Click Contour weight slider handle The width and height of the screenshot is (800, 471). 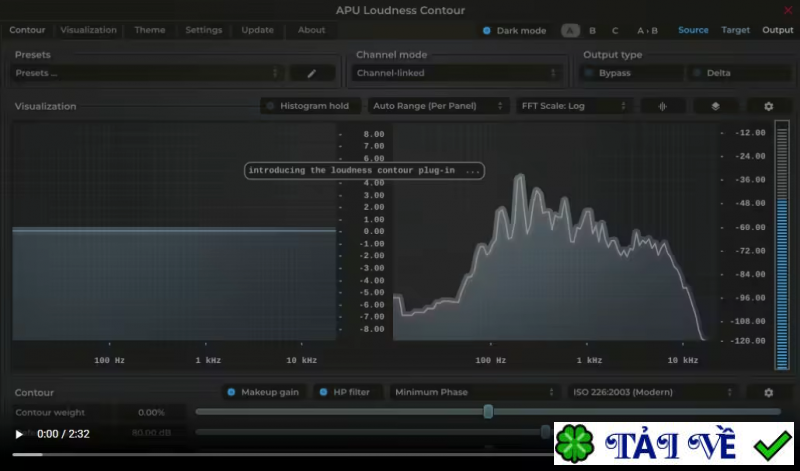(488, 411)
